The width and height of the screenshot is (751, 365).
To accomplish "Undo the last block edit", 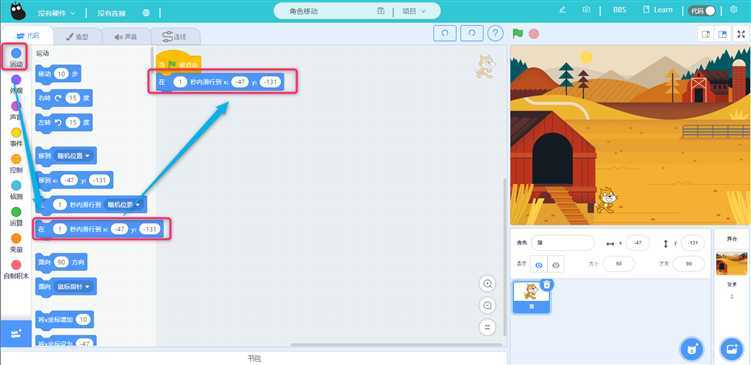I will (444, 34).
